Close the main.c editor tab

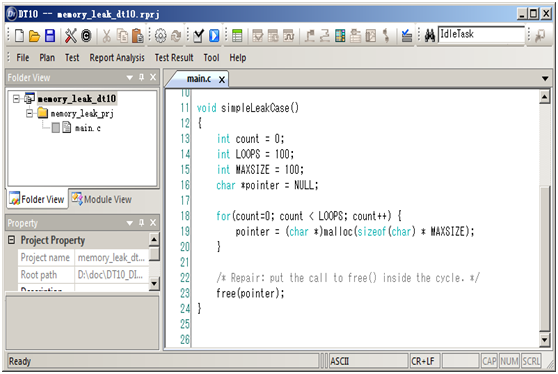[222, 80]
